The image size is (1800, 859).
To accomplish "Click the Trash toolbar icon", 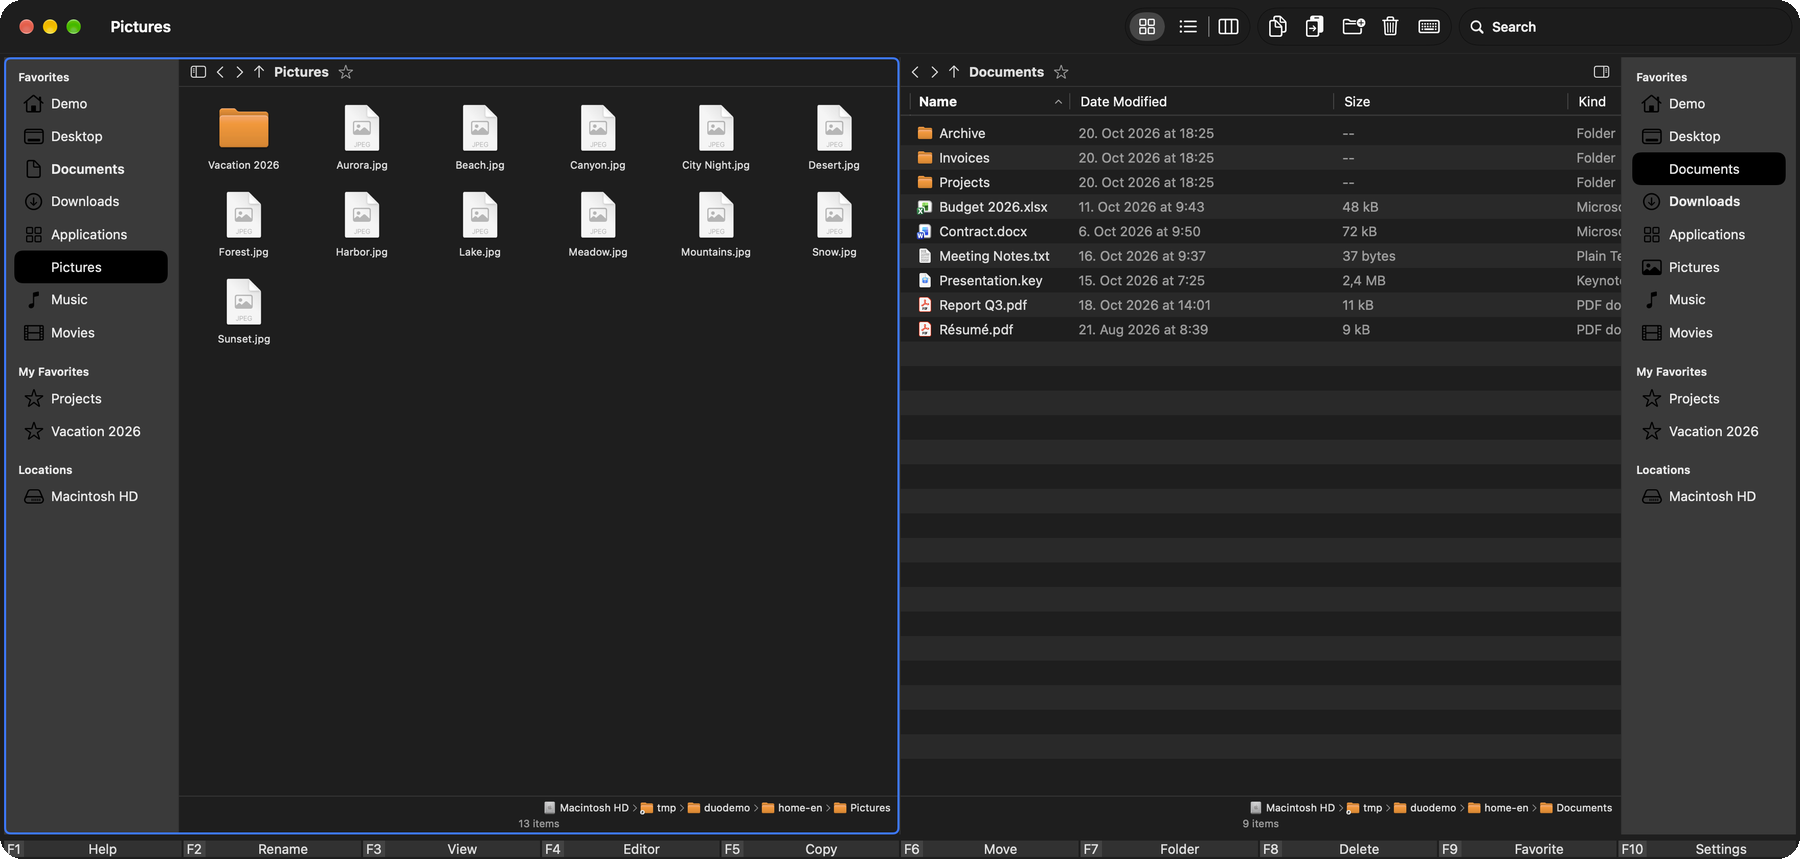I will [1390, 27].
